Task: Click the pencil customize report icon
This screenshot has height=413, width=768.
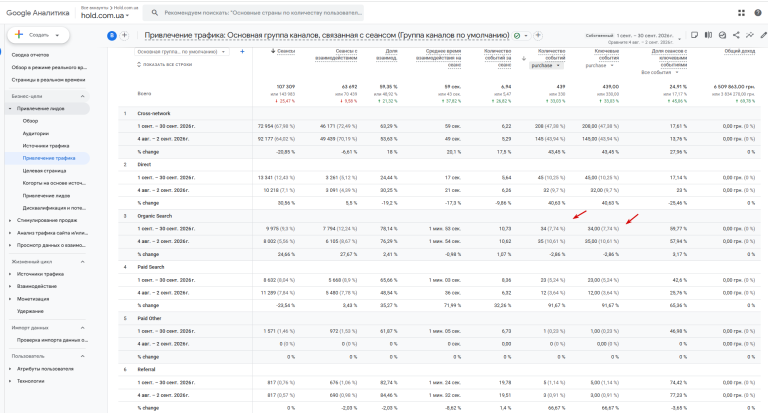Action: (764, 35)
